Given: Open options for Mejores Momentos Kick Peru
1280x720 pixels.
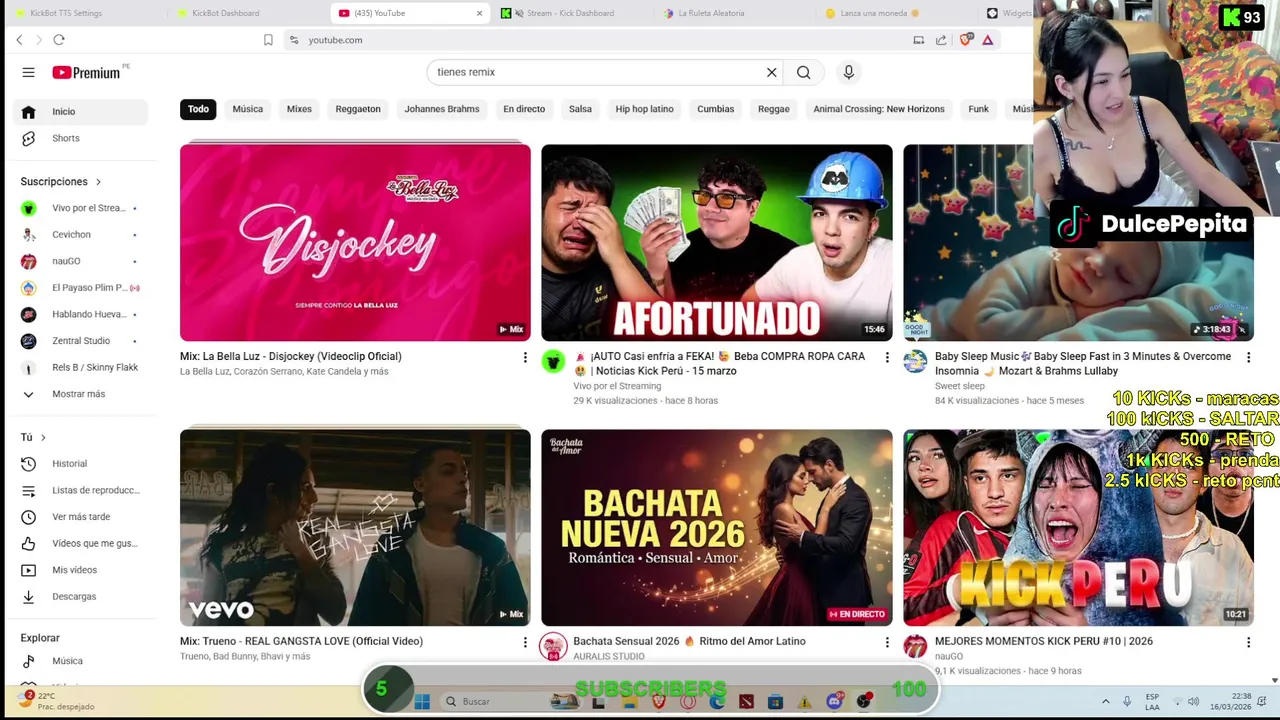Looking at the screenshot, I should pos(1248,642).
